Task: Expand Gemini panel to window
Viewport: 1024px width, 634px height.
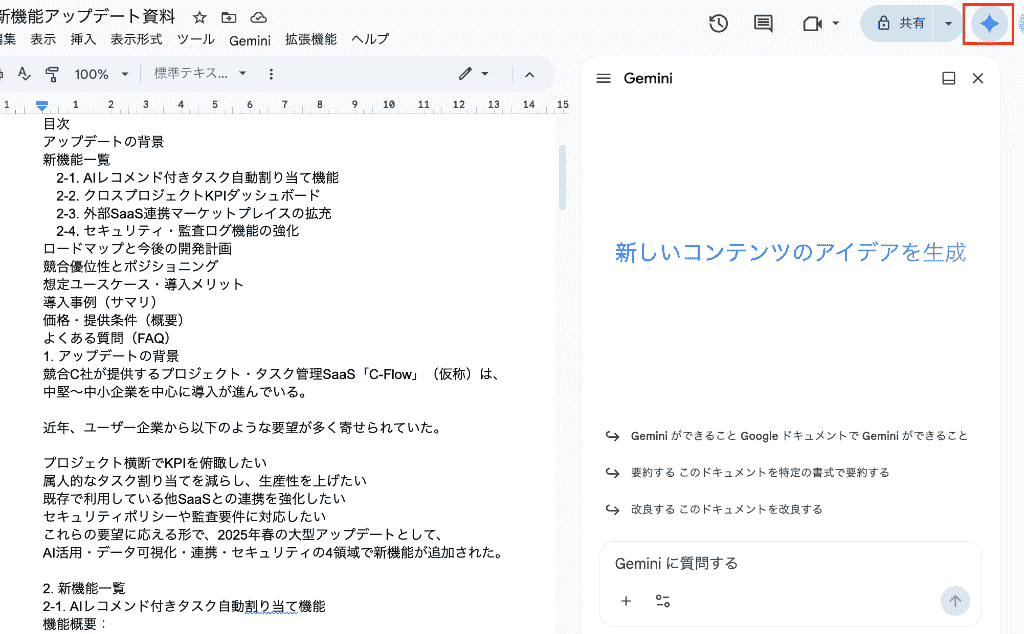Action: pyautogui.click(x=948, y=78)
